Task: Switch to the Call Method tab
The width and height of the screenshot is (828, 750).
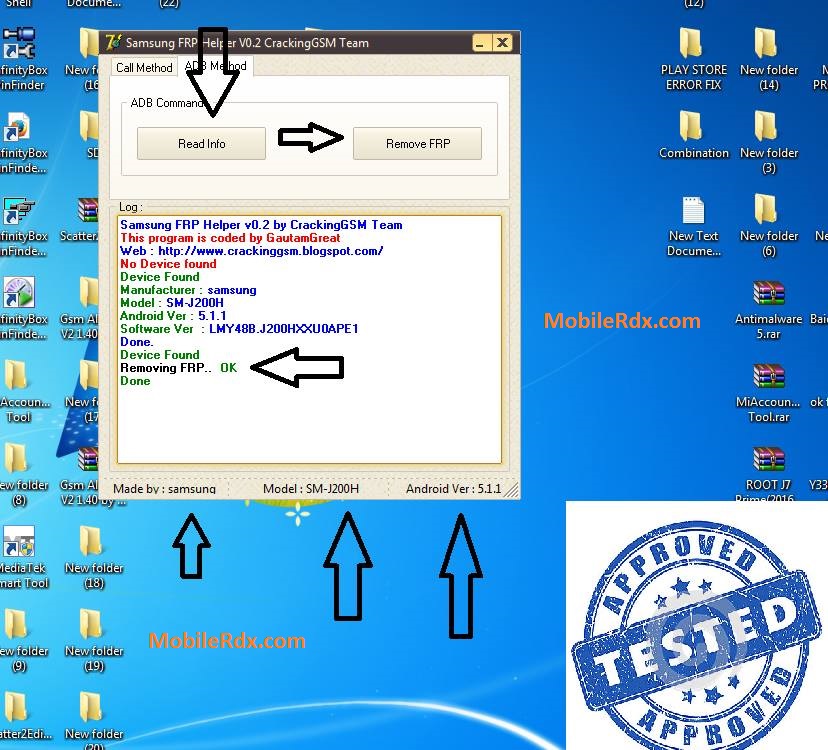Action: pyautogui.click(x=144, y=68)
